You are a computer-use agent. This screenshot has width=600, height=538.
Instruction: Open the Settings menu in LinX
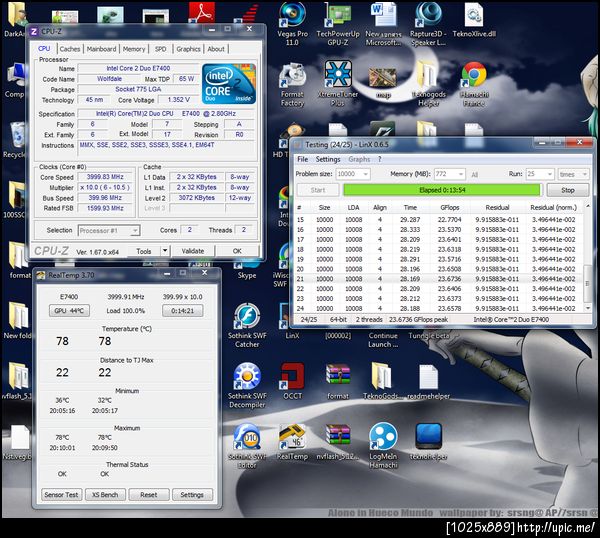328,159
